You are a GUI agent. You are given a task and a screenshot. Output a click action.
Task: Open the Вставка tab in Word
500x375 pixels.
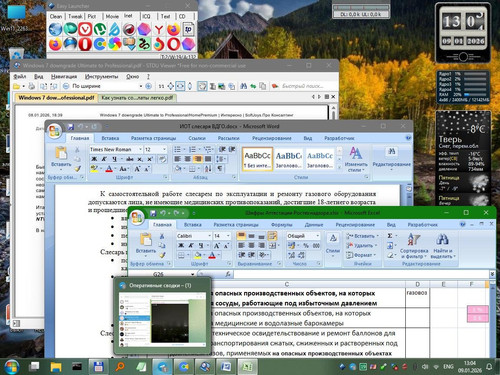click(x=110, y=138)
